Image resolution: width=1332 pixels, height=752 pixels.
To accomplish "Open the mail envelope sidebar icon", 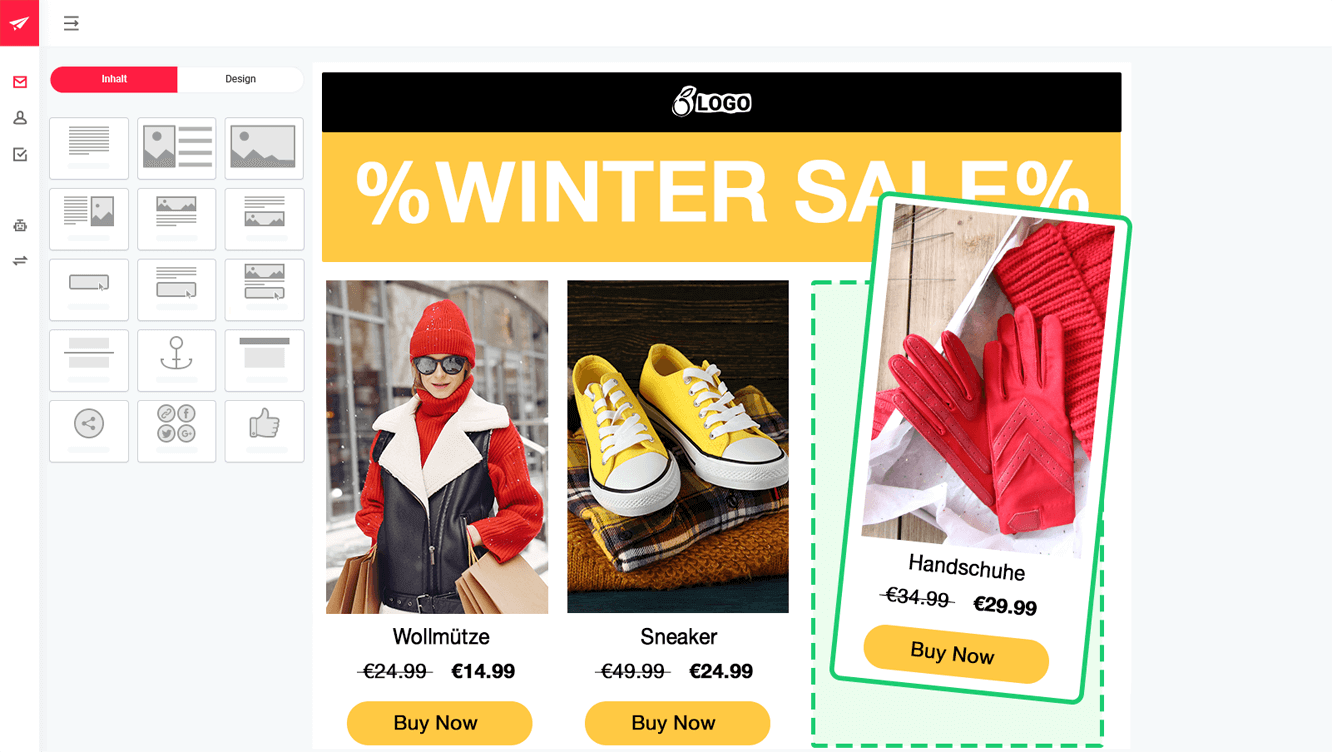I will [x=20, y=82].
